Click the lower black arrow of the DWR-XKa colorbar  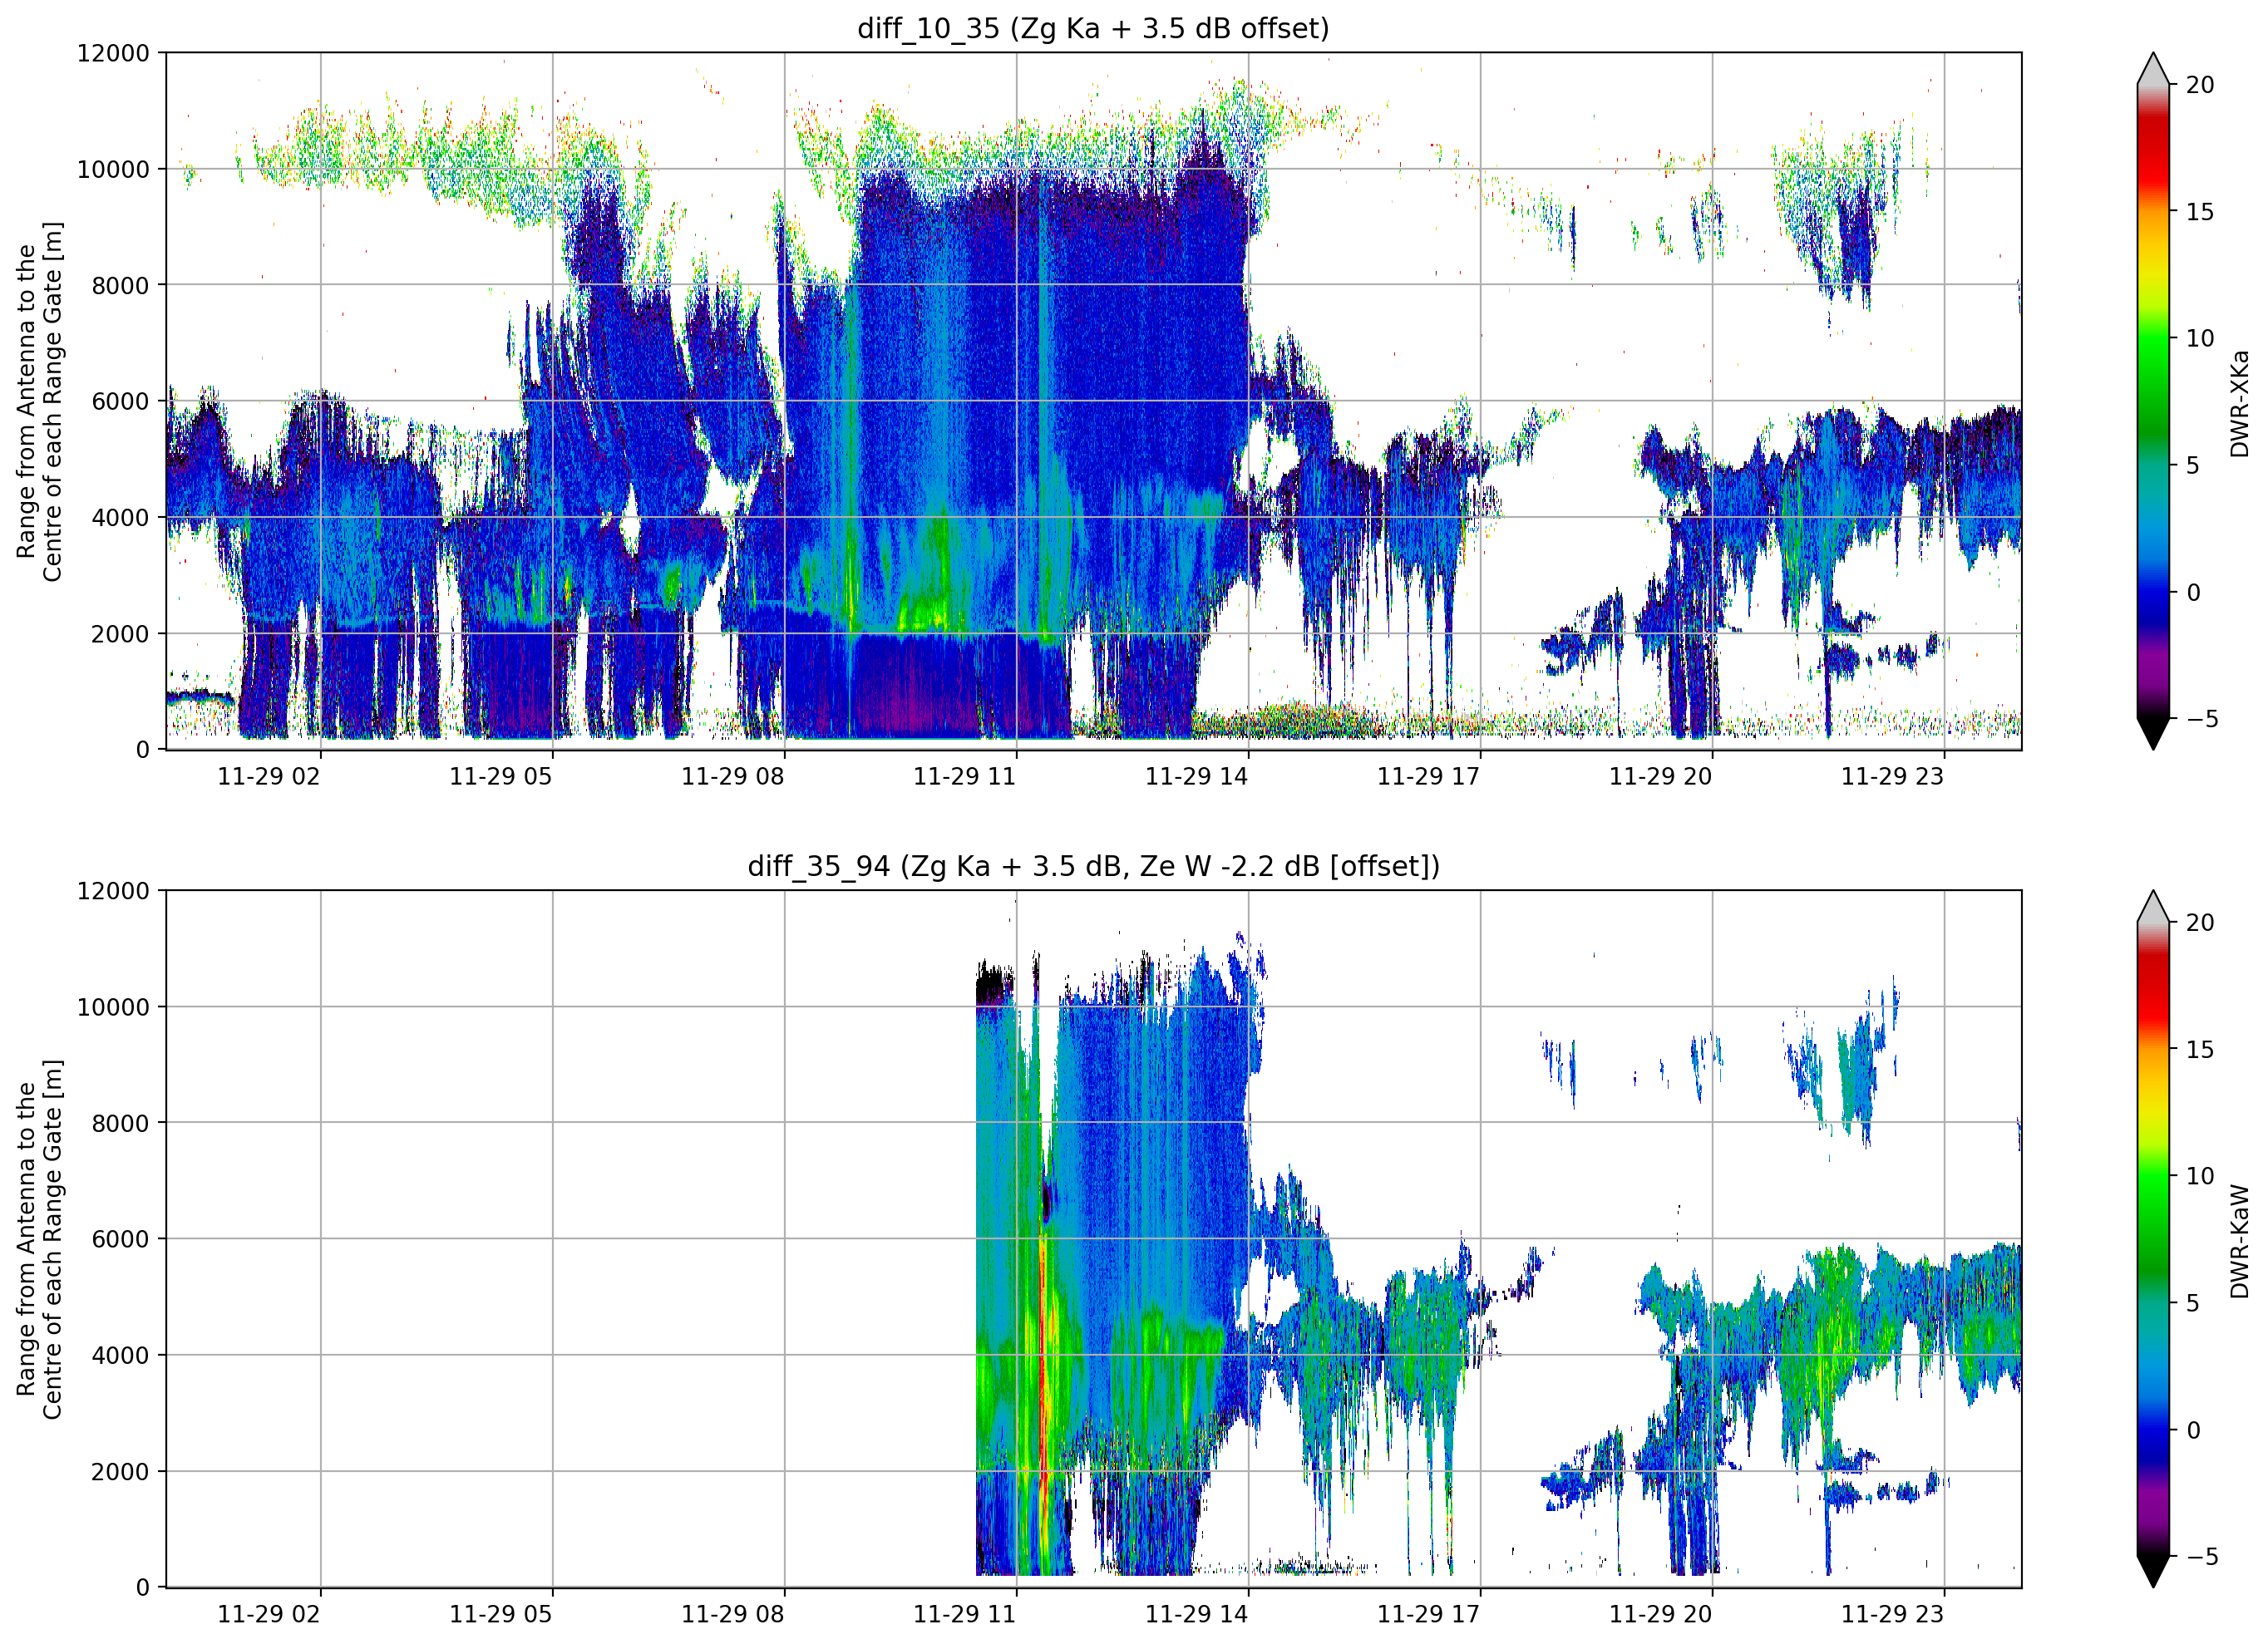2153,733
